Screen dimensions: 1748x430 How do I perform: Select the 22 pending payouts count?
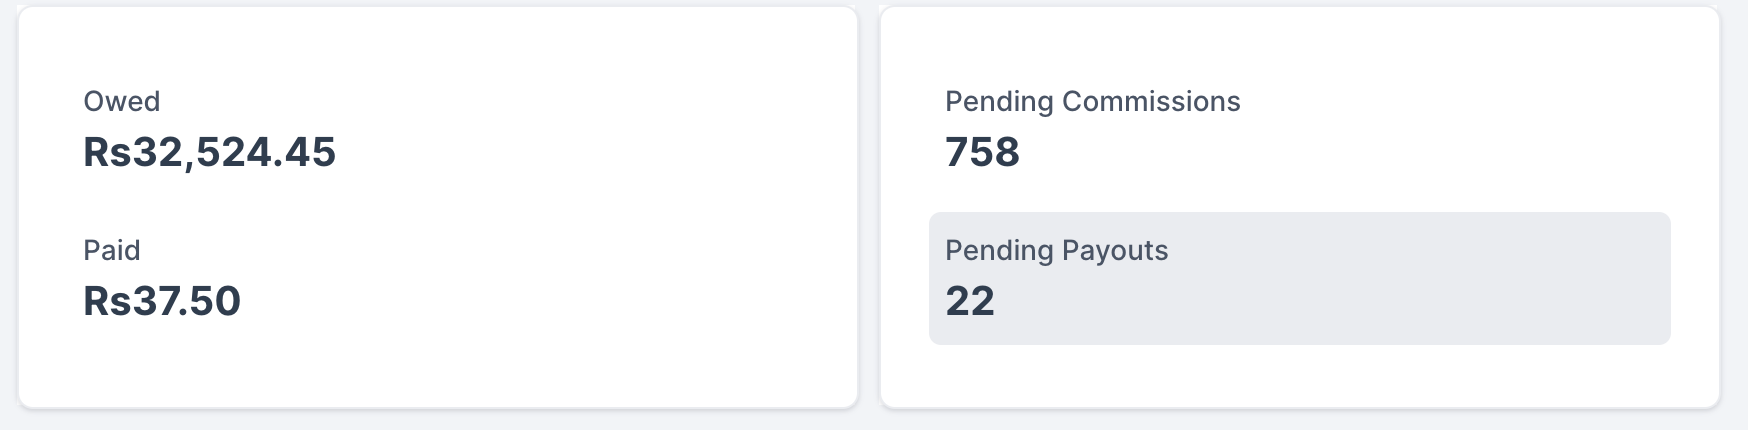pos(970,301)
